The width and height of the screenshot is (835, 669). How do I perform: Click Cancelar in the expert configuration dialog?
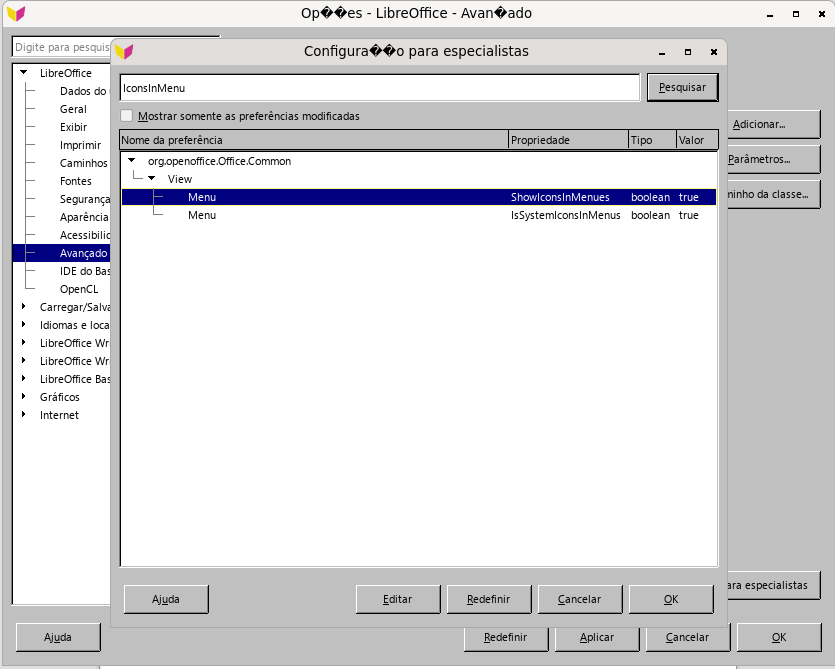580,599
